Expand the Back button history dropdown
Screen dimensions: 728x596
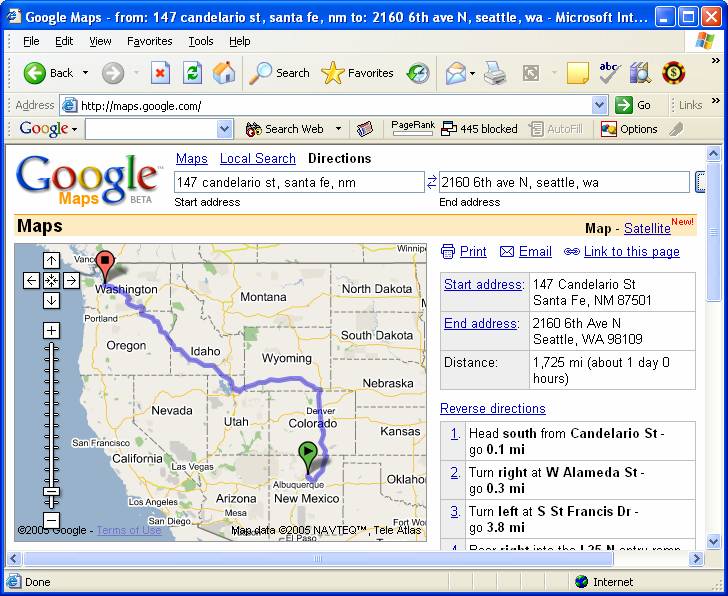(85, 73)
